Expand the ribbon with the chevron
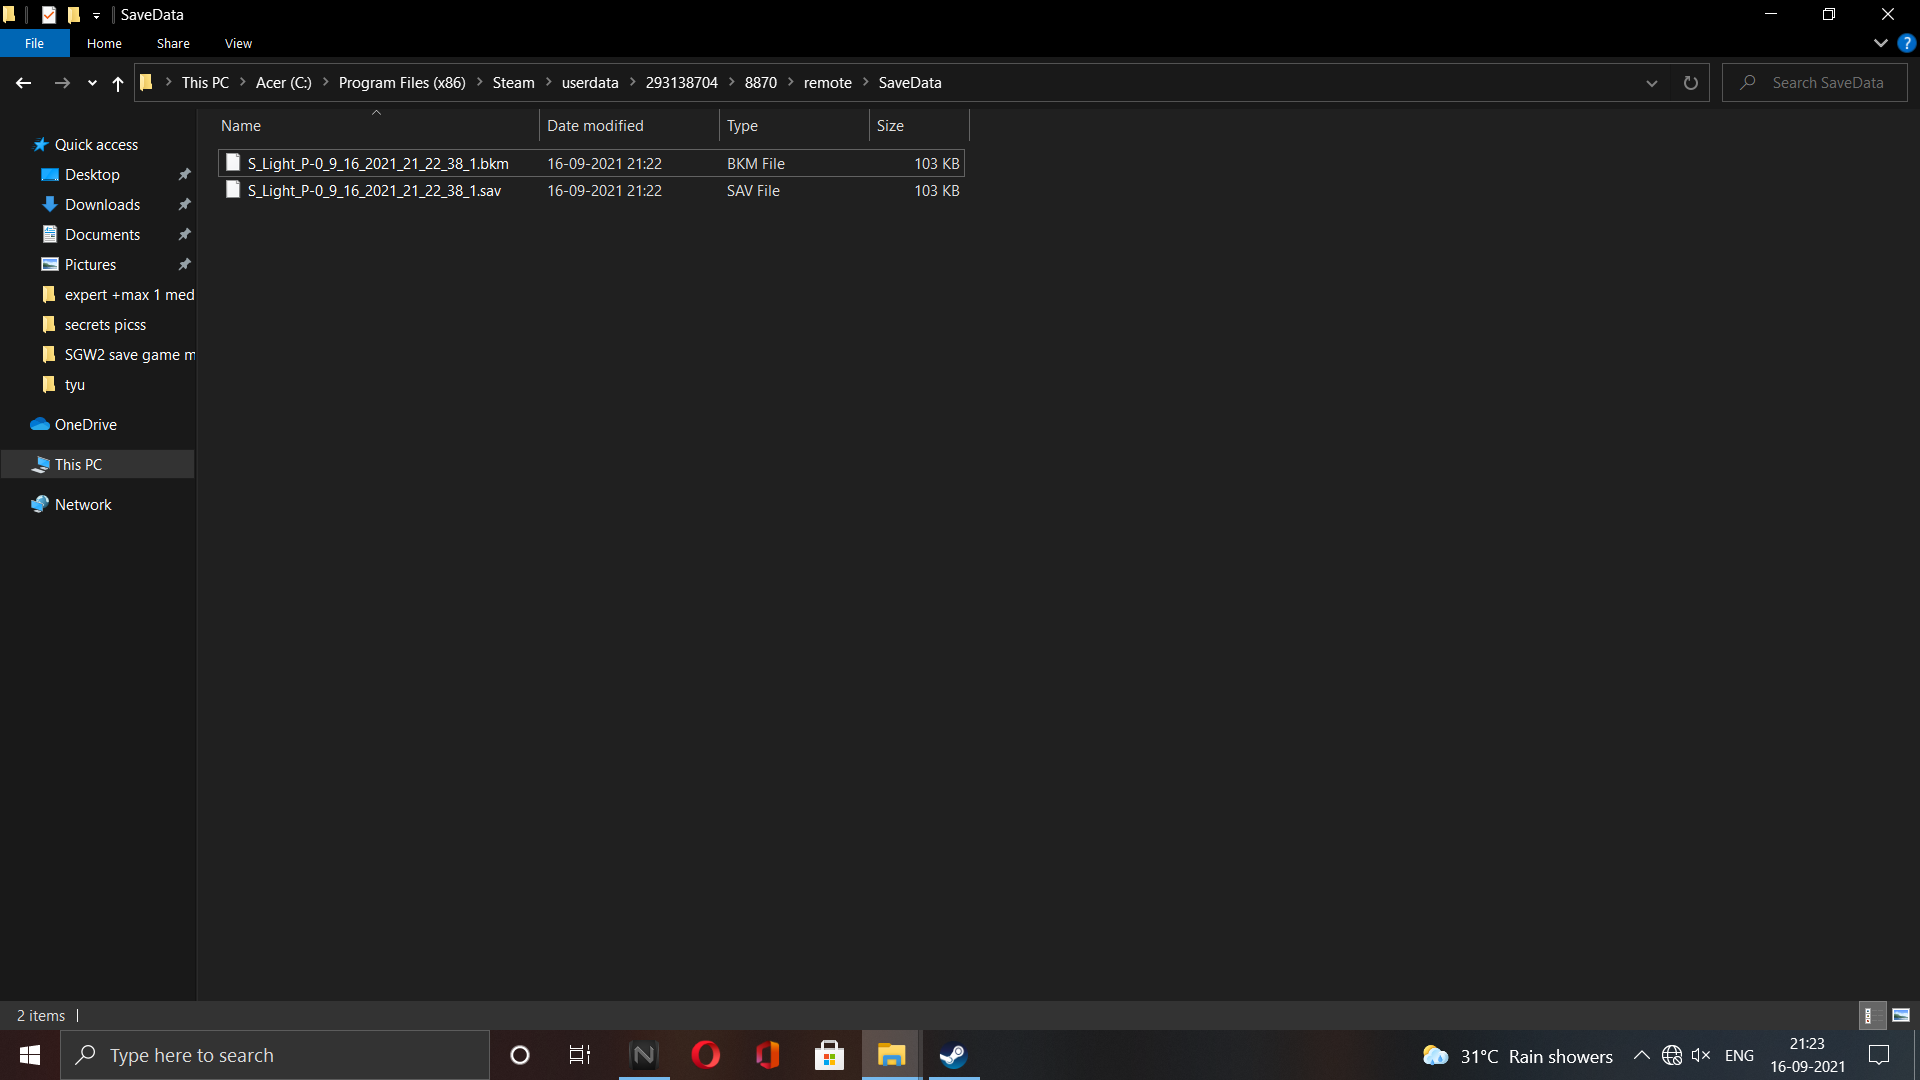This screenshot has width=1920, height=1080. coord(1881,43)
